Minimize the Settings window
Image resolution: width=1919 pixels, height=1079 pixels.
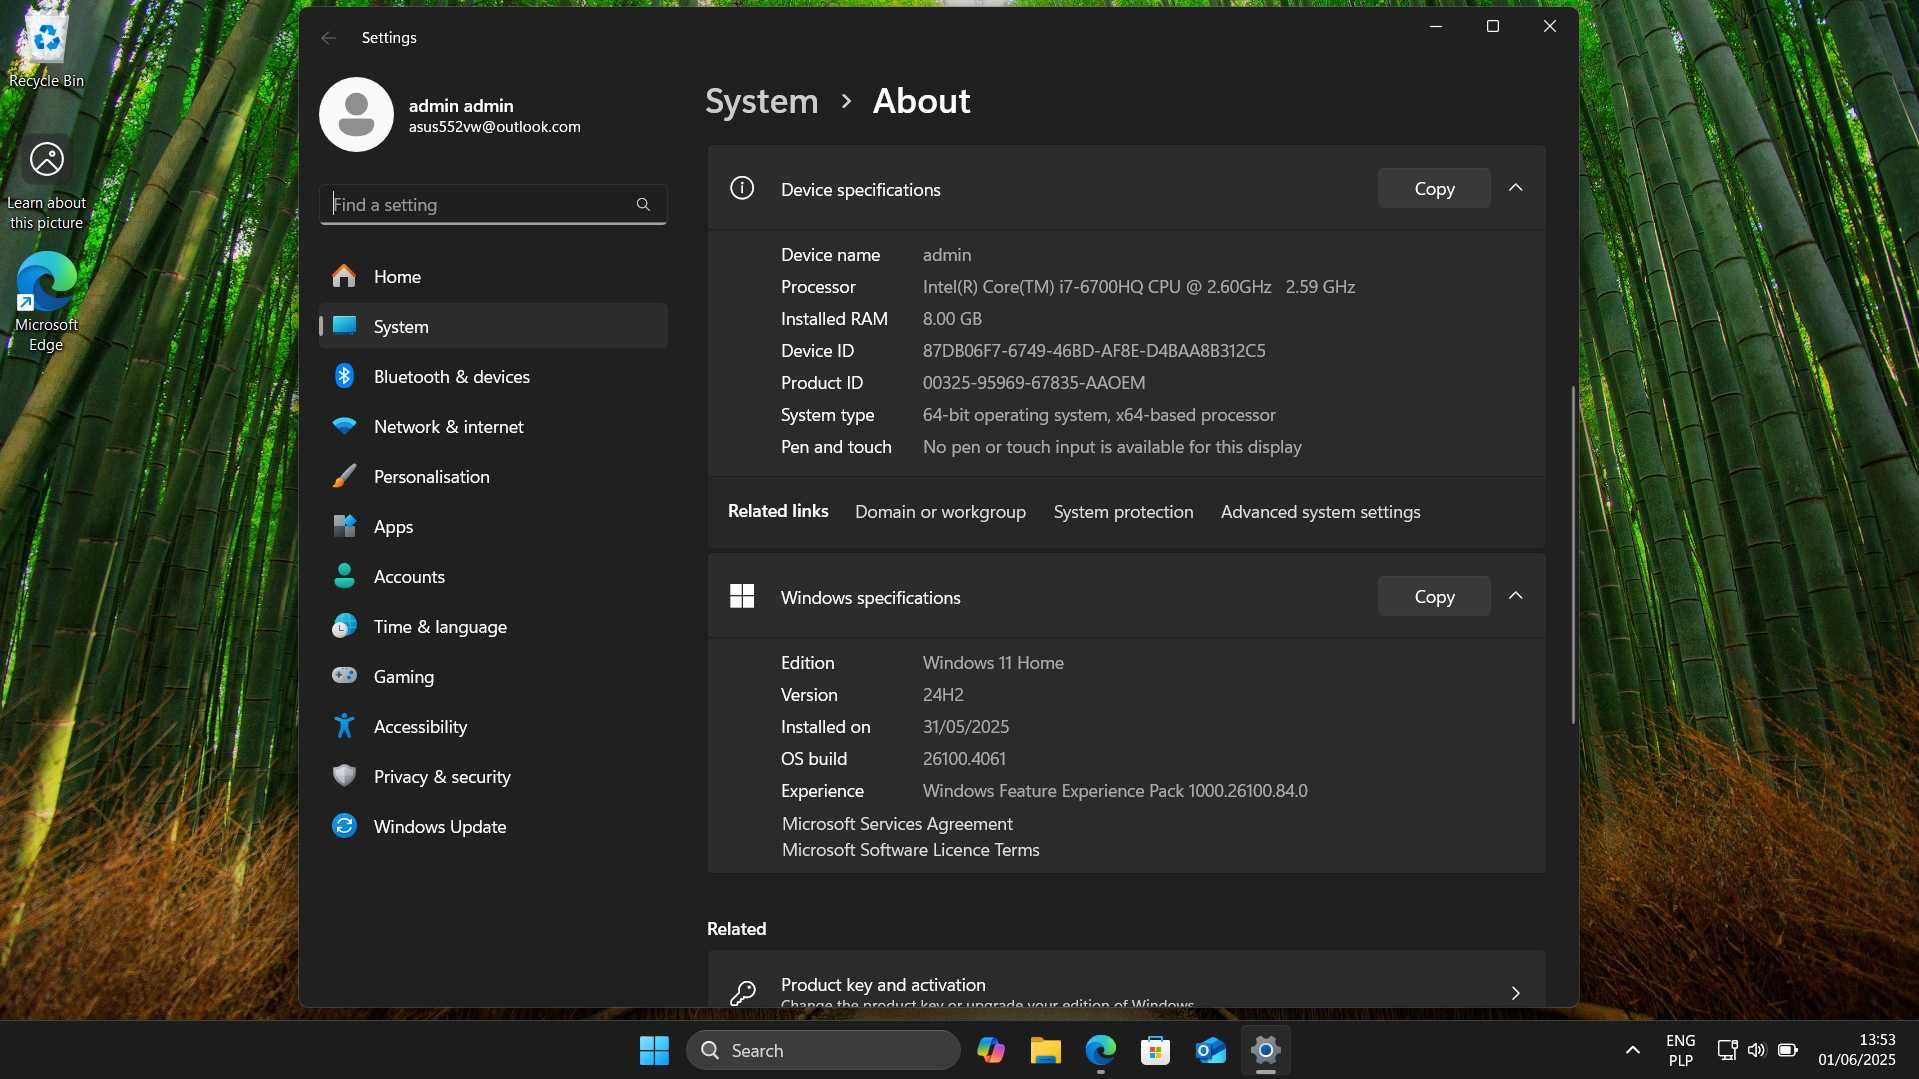point(1436,26)
